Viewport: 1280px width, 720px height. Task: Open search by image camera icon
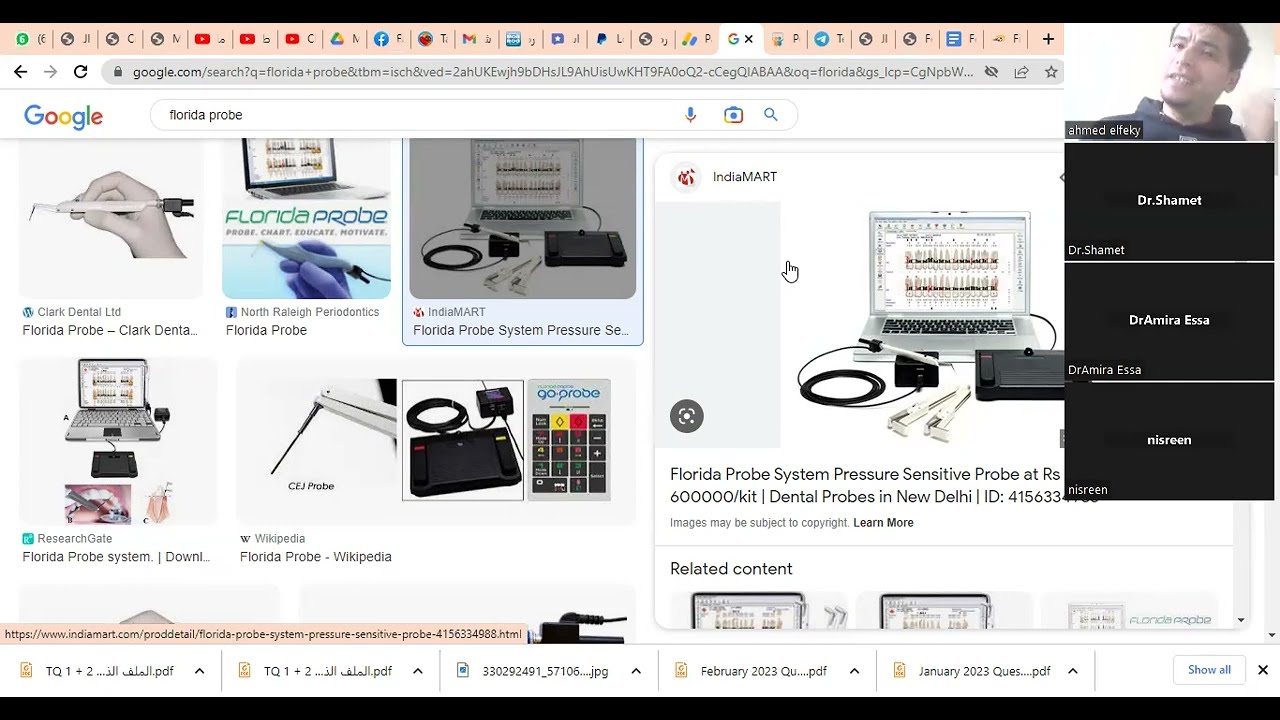coord(733,115)
